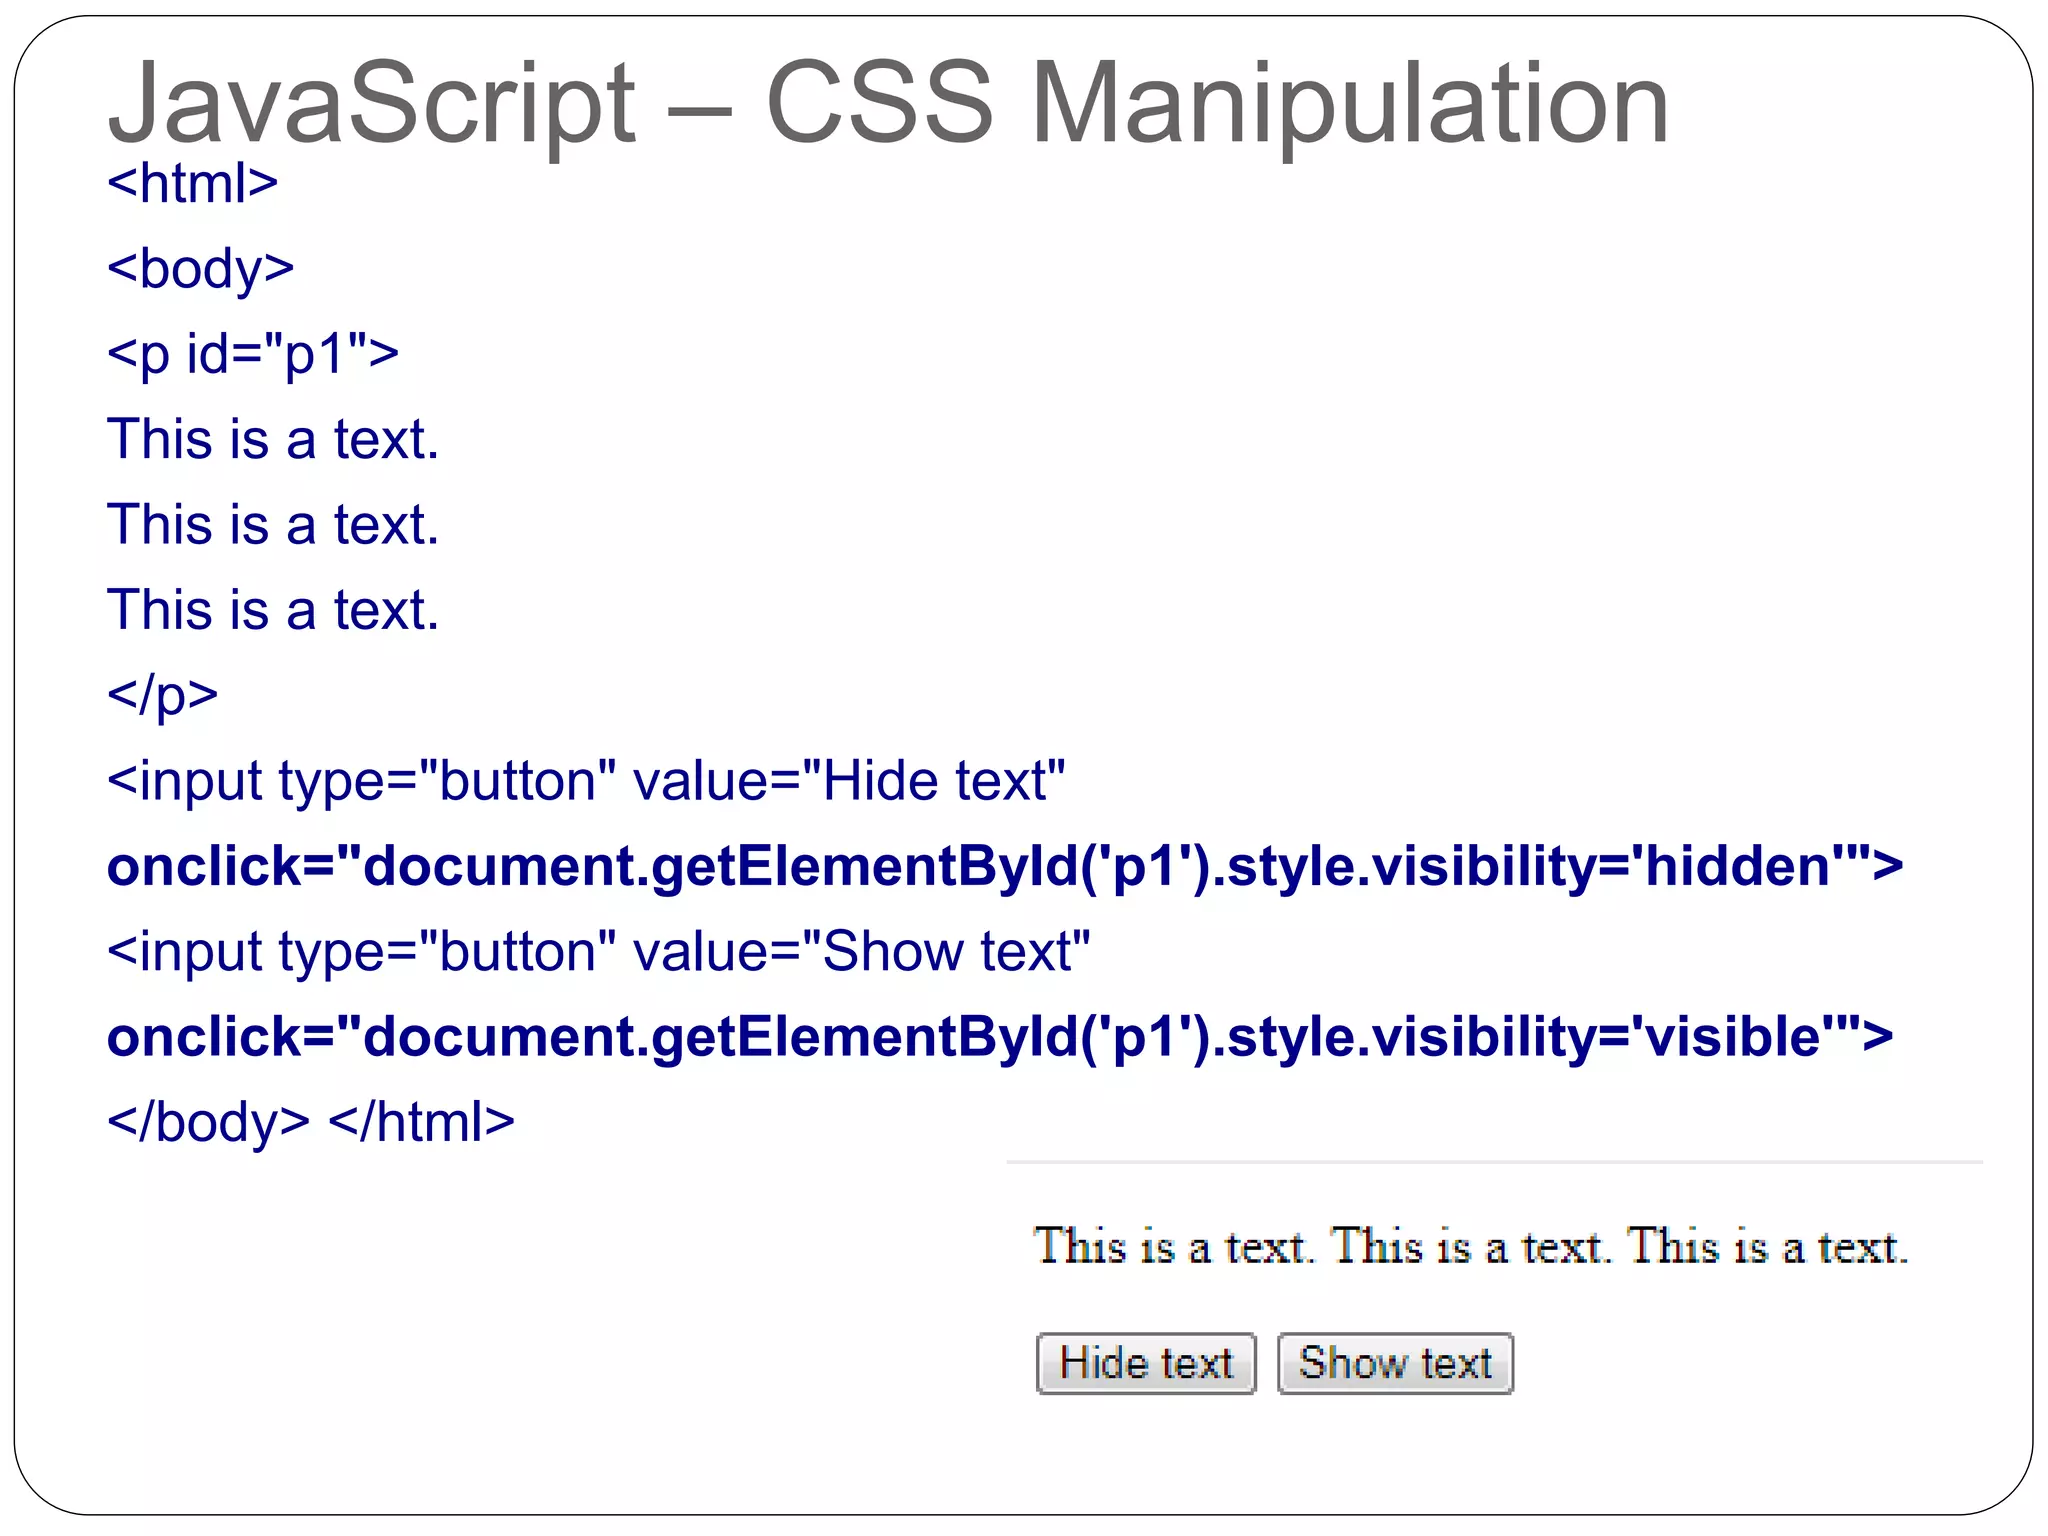Click the input line with value="Show text"
This screenshot has height=1536, width=2048.
598,951
